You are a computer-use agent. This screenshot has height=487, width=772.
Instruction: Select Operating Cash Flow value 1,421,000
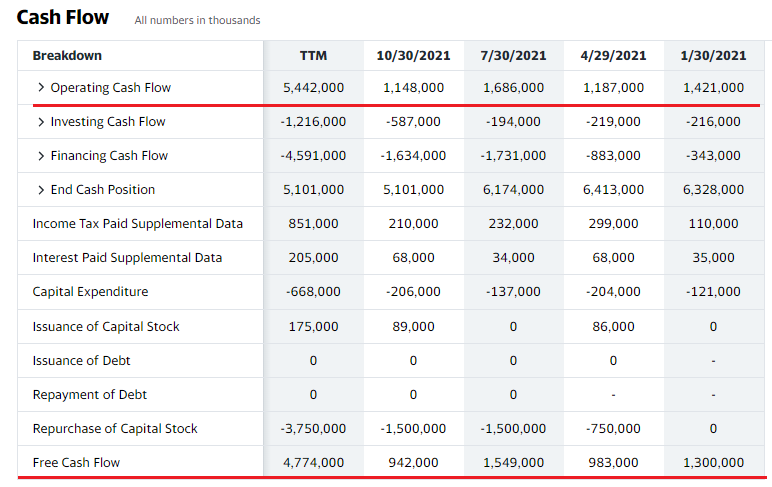[713, 88]
